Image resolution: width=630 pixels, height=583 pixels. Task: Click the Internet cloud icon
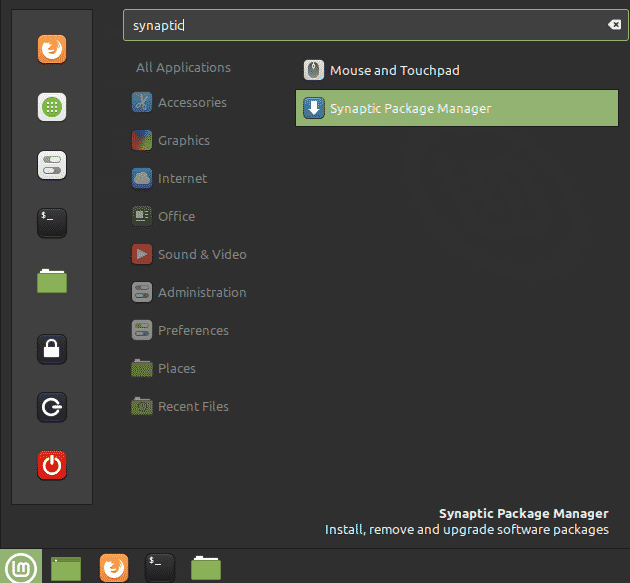point(142,178)
